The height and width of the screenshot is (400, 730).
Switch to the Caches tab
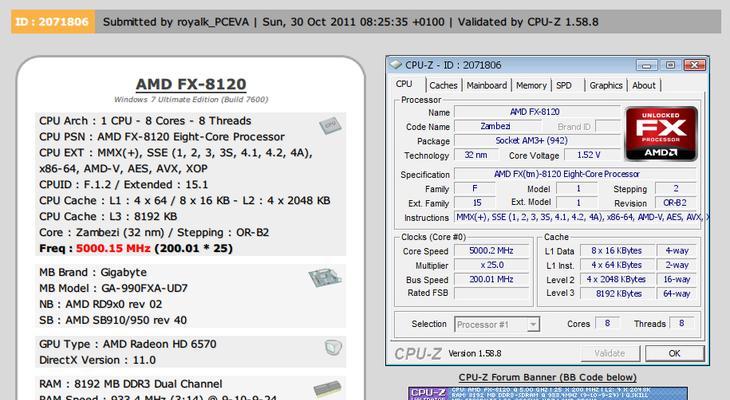pyautogui.click(x=443, y=85)
